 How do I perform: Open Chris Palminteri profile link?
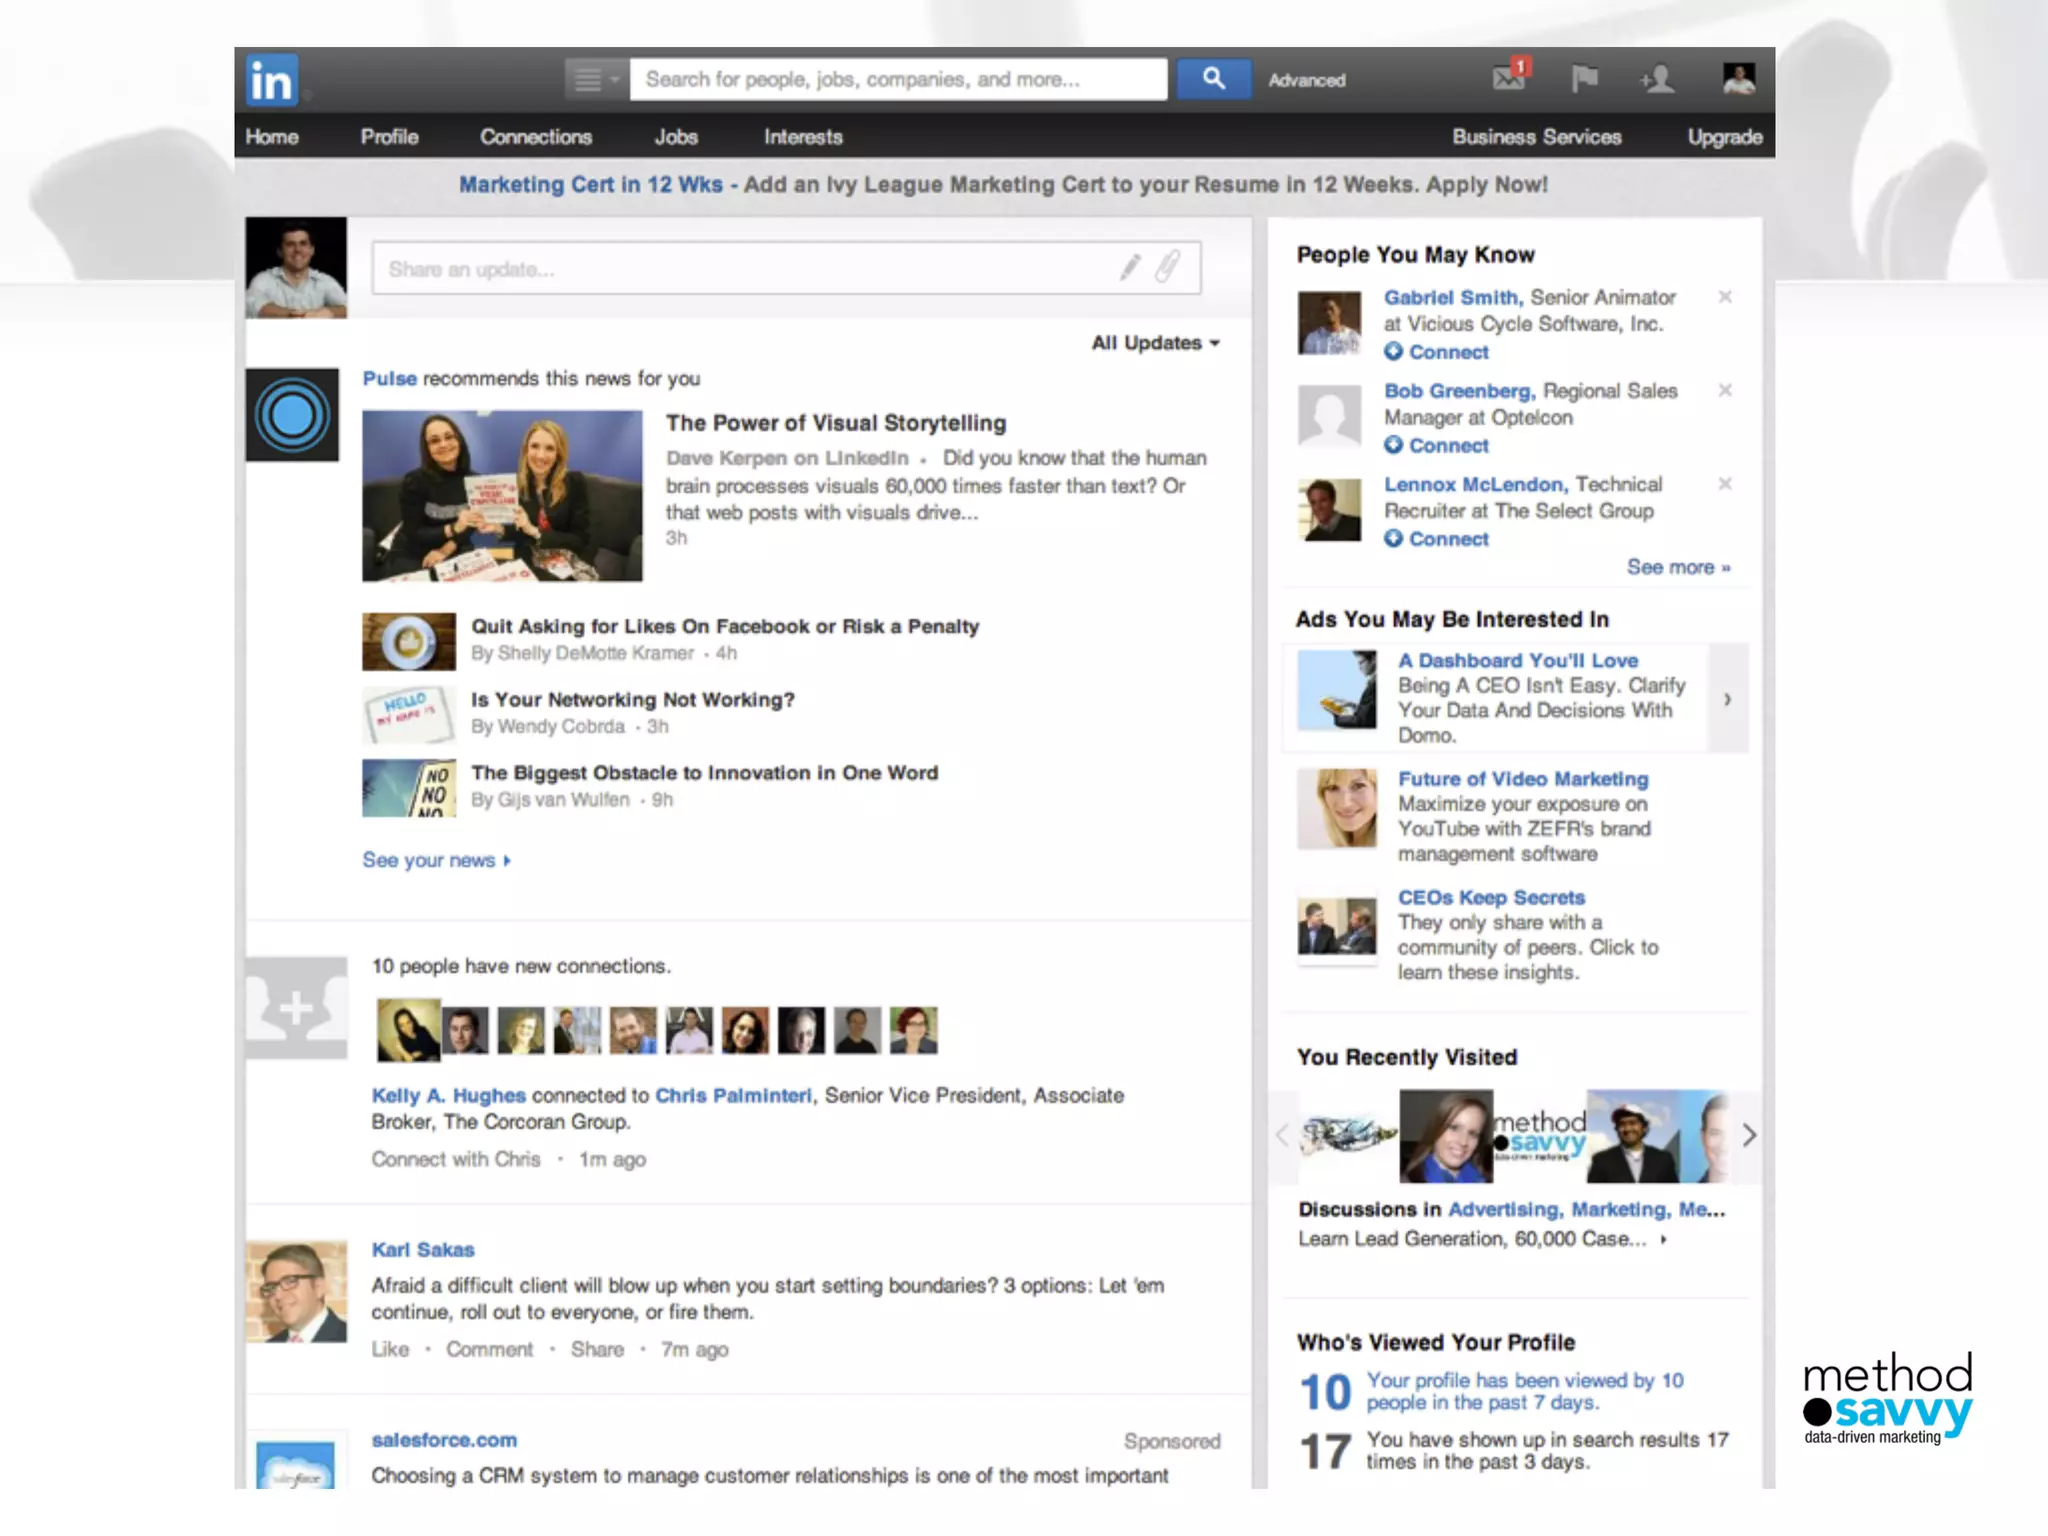pyautogui.click(x=733, y=1096)
